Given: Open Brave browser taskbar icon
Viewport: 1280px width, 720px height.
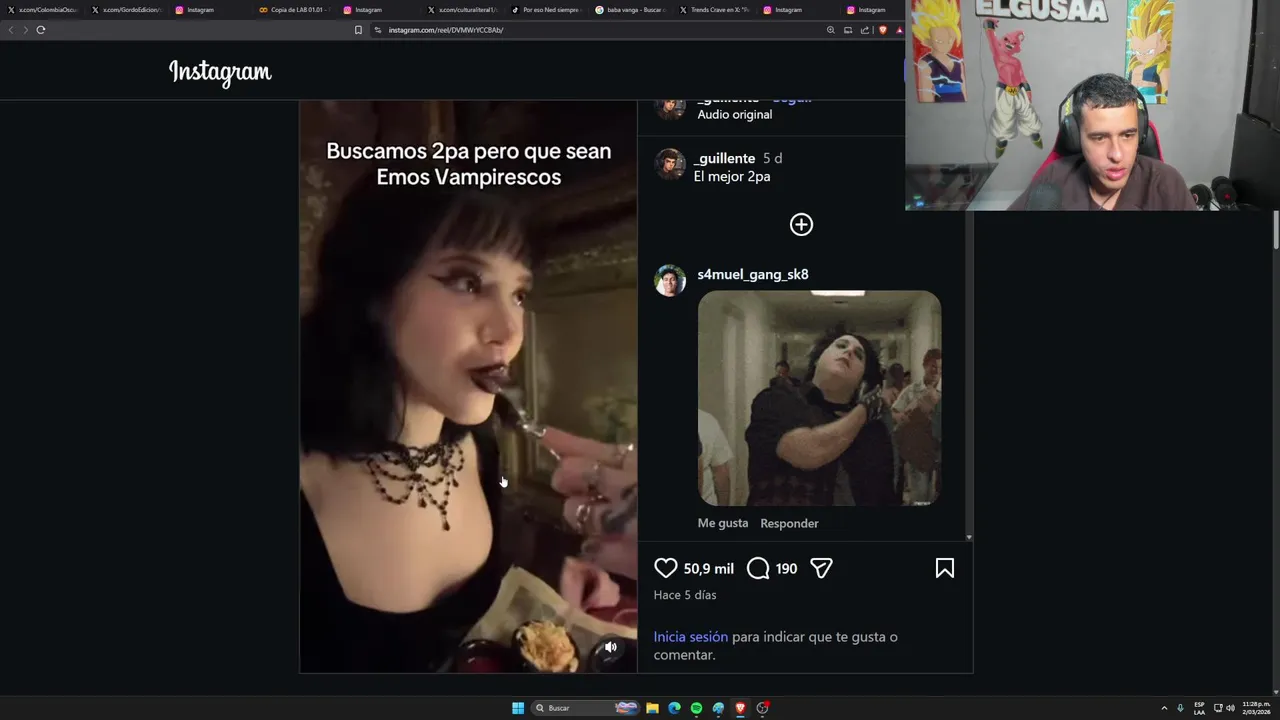Looking at the screenshot, I should tap(740, 708).
